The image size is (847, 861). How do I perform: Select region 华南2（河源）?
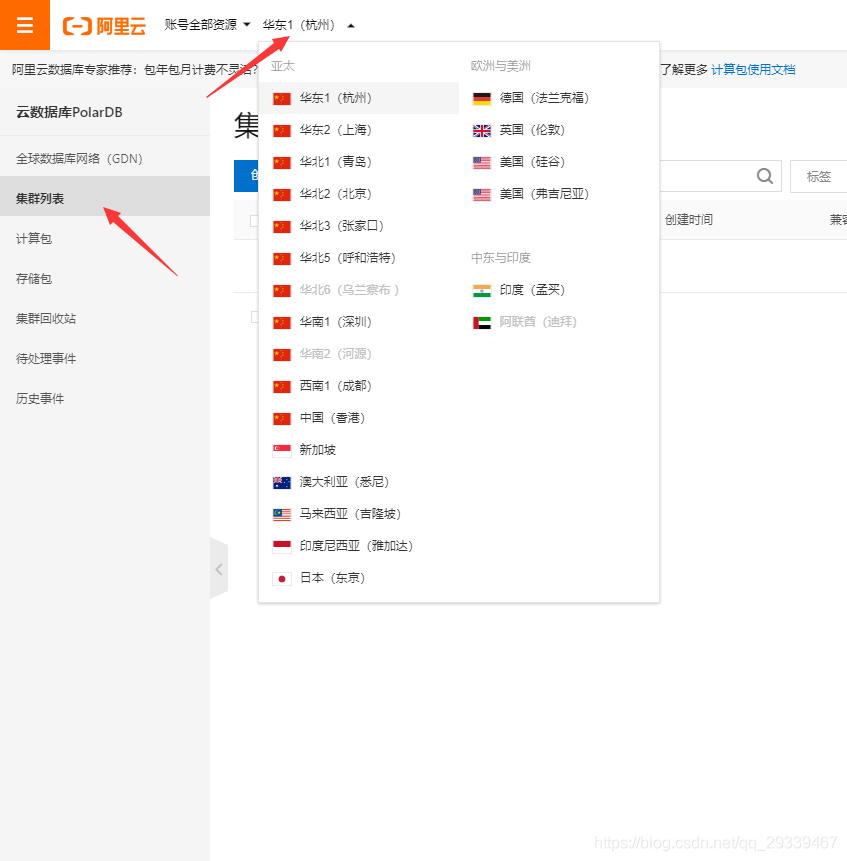[359, 354]
